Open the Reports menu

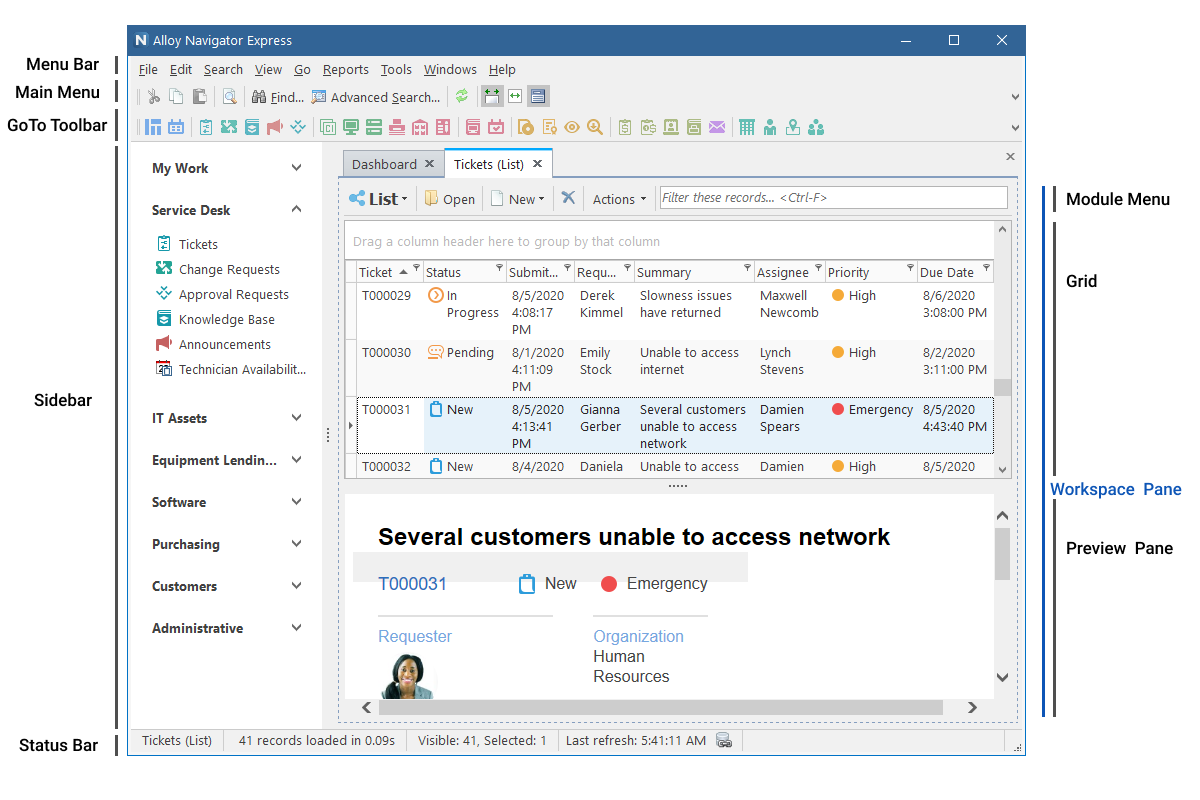[x=345, y=70]
